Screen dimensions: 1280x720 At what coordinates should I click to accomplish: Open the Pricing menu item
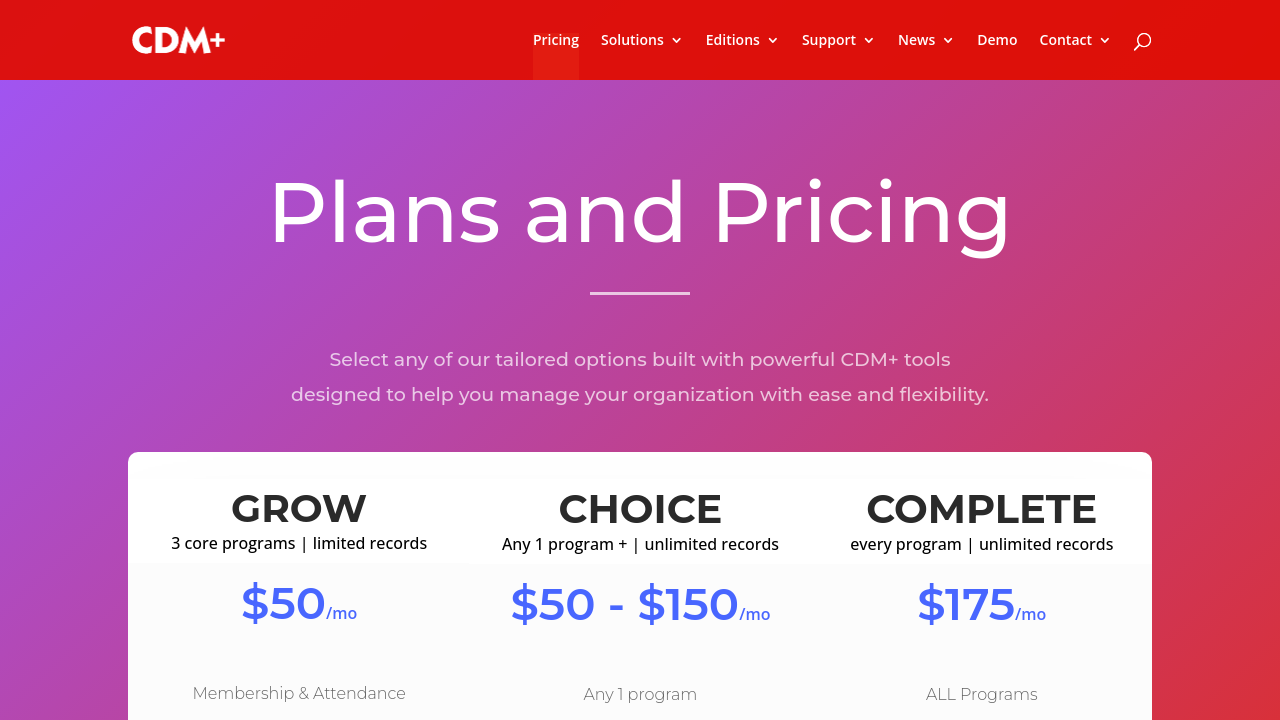coord(556,40)
